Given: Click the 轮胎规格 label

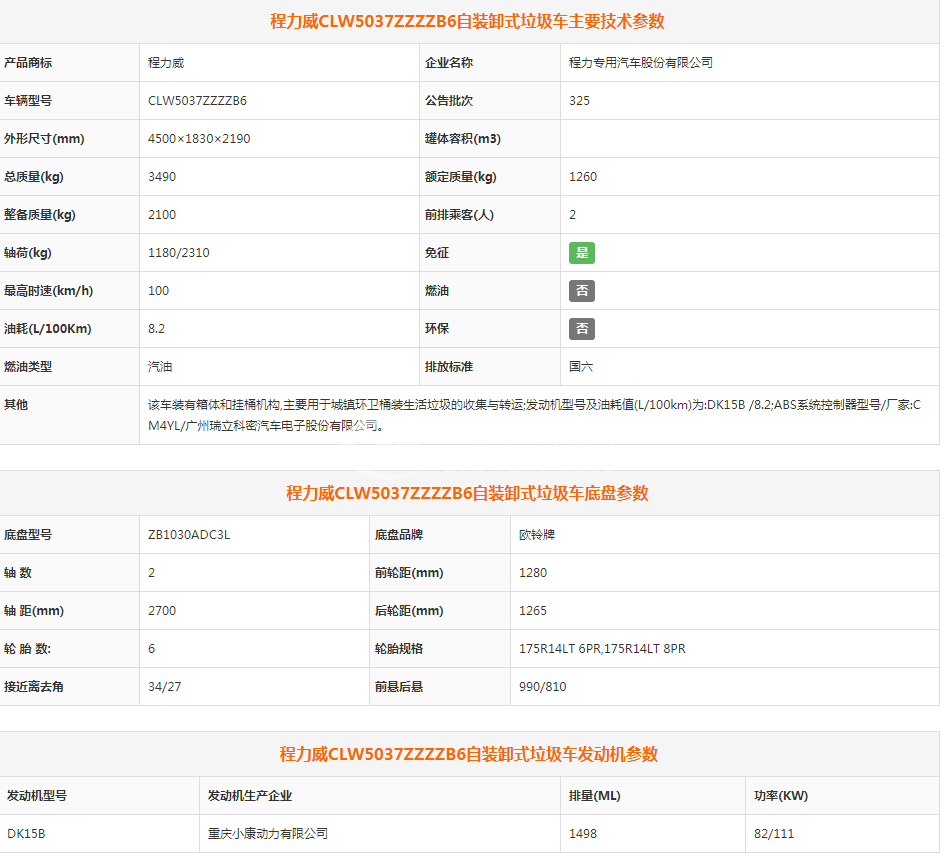Looking at the screenshot, I should coord(399,648).
